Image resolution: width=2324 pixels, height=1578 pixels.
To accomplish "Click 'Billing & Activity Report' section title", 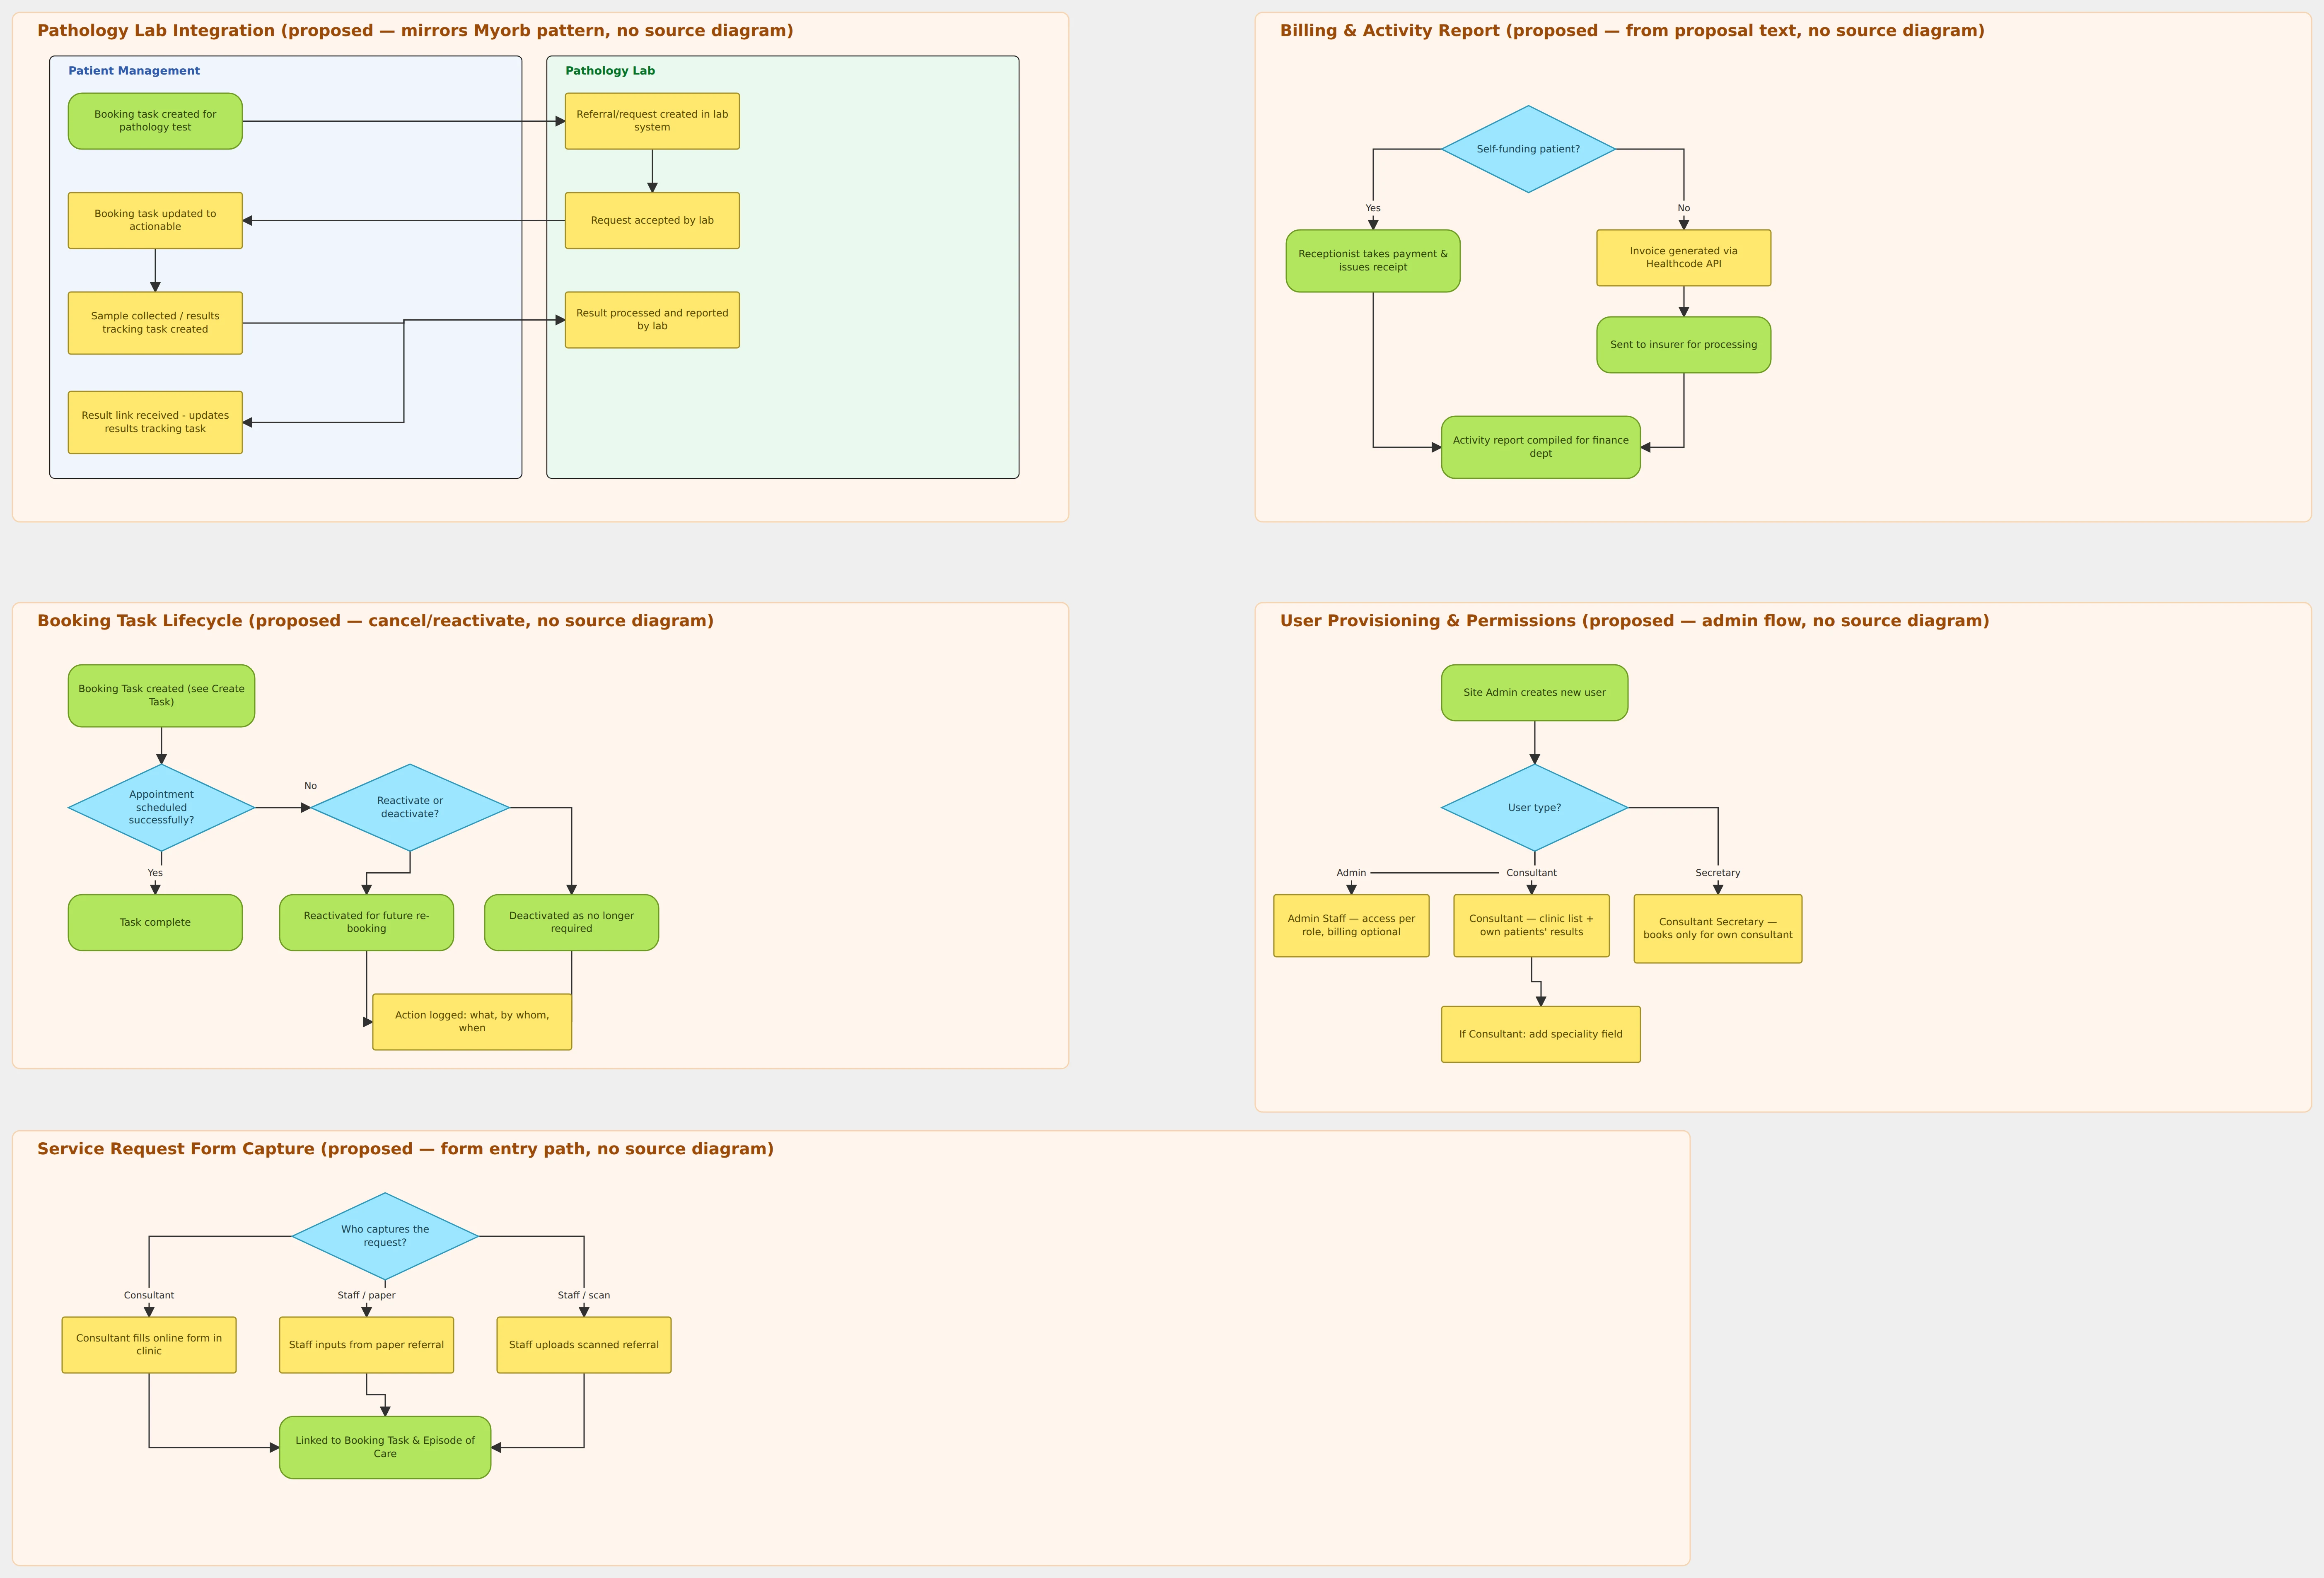I will (x=1632, y=31).
